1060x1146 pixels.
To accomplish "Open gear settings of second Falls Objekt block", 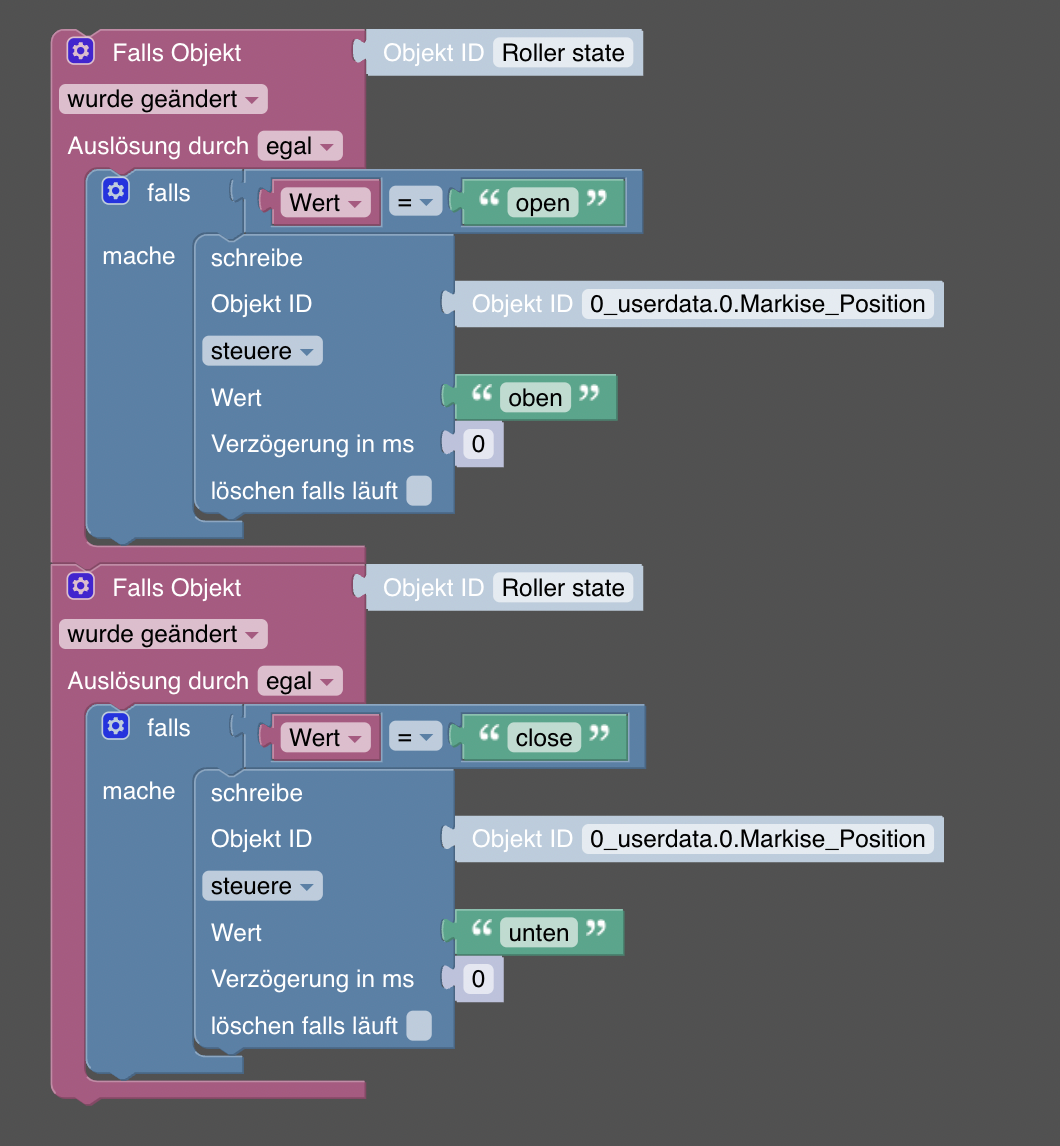I will 80,586.
